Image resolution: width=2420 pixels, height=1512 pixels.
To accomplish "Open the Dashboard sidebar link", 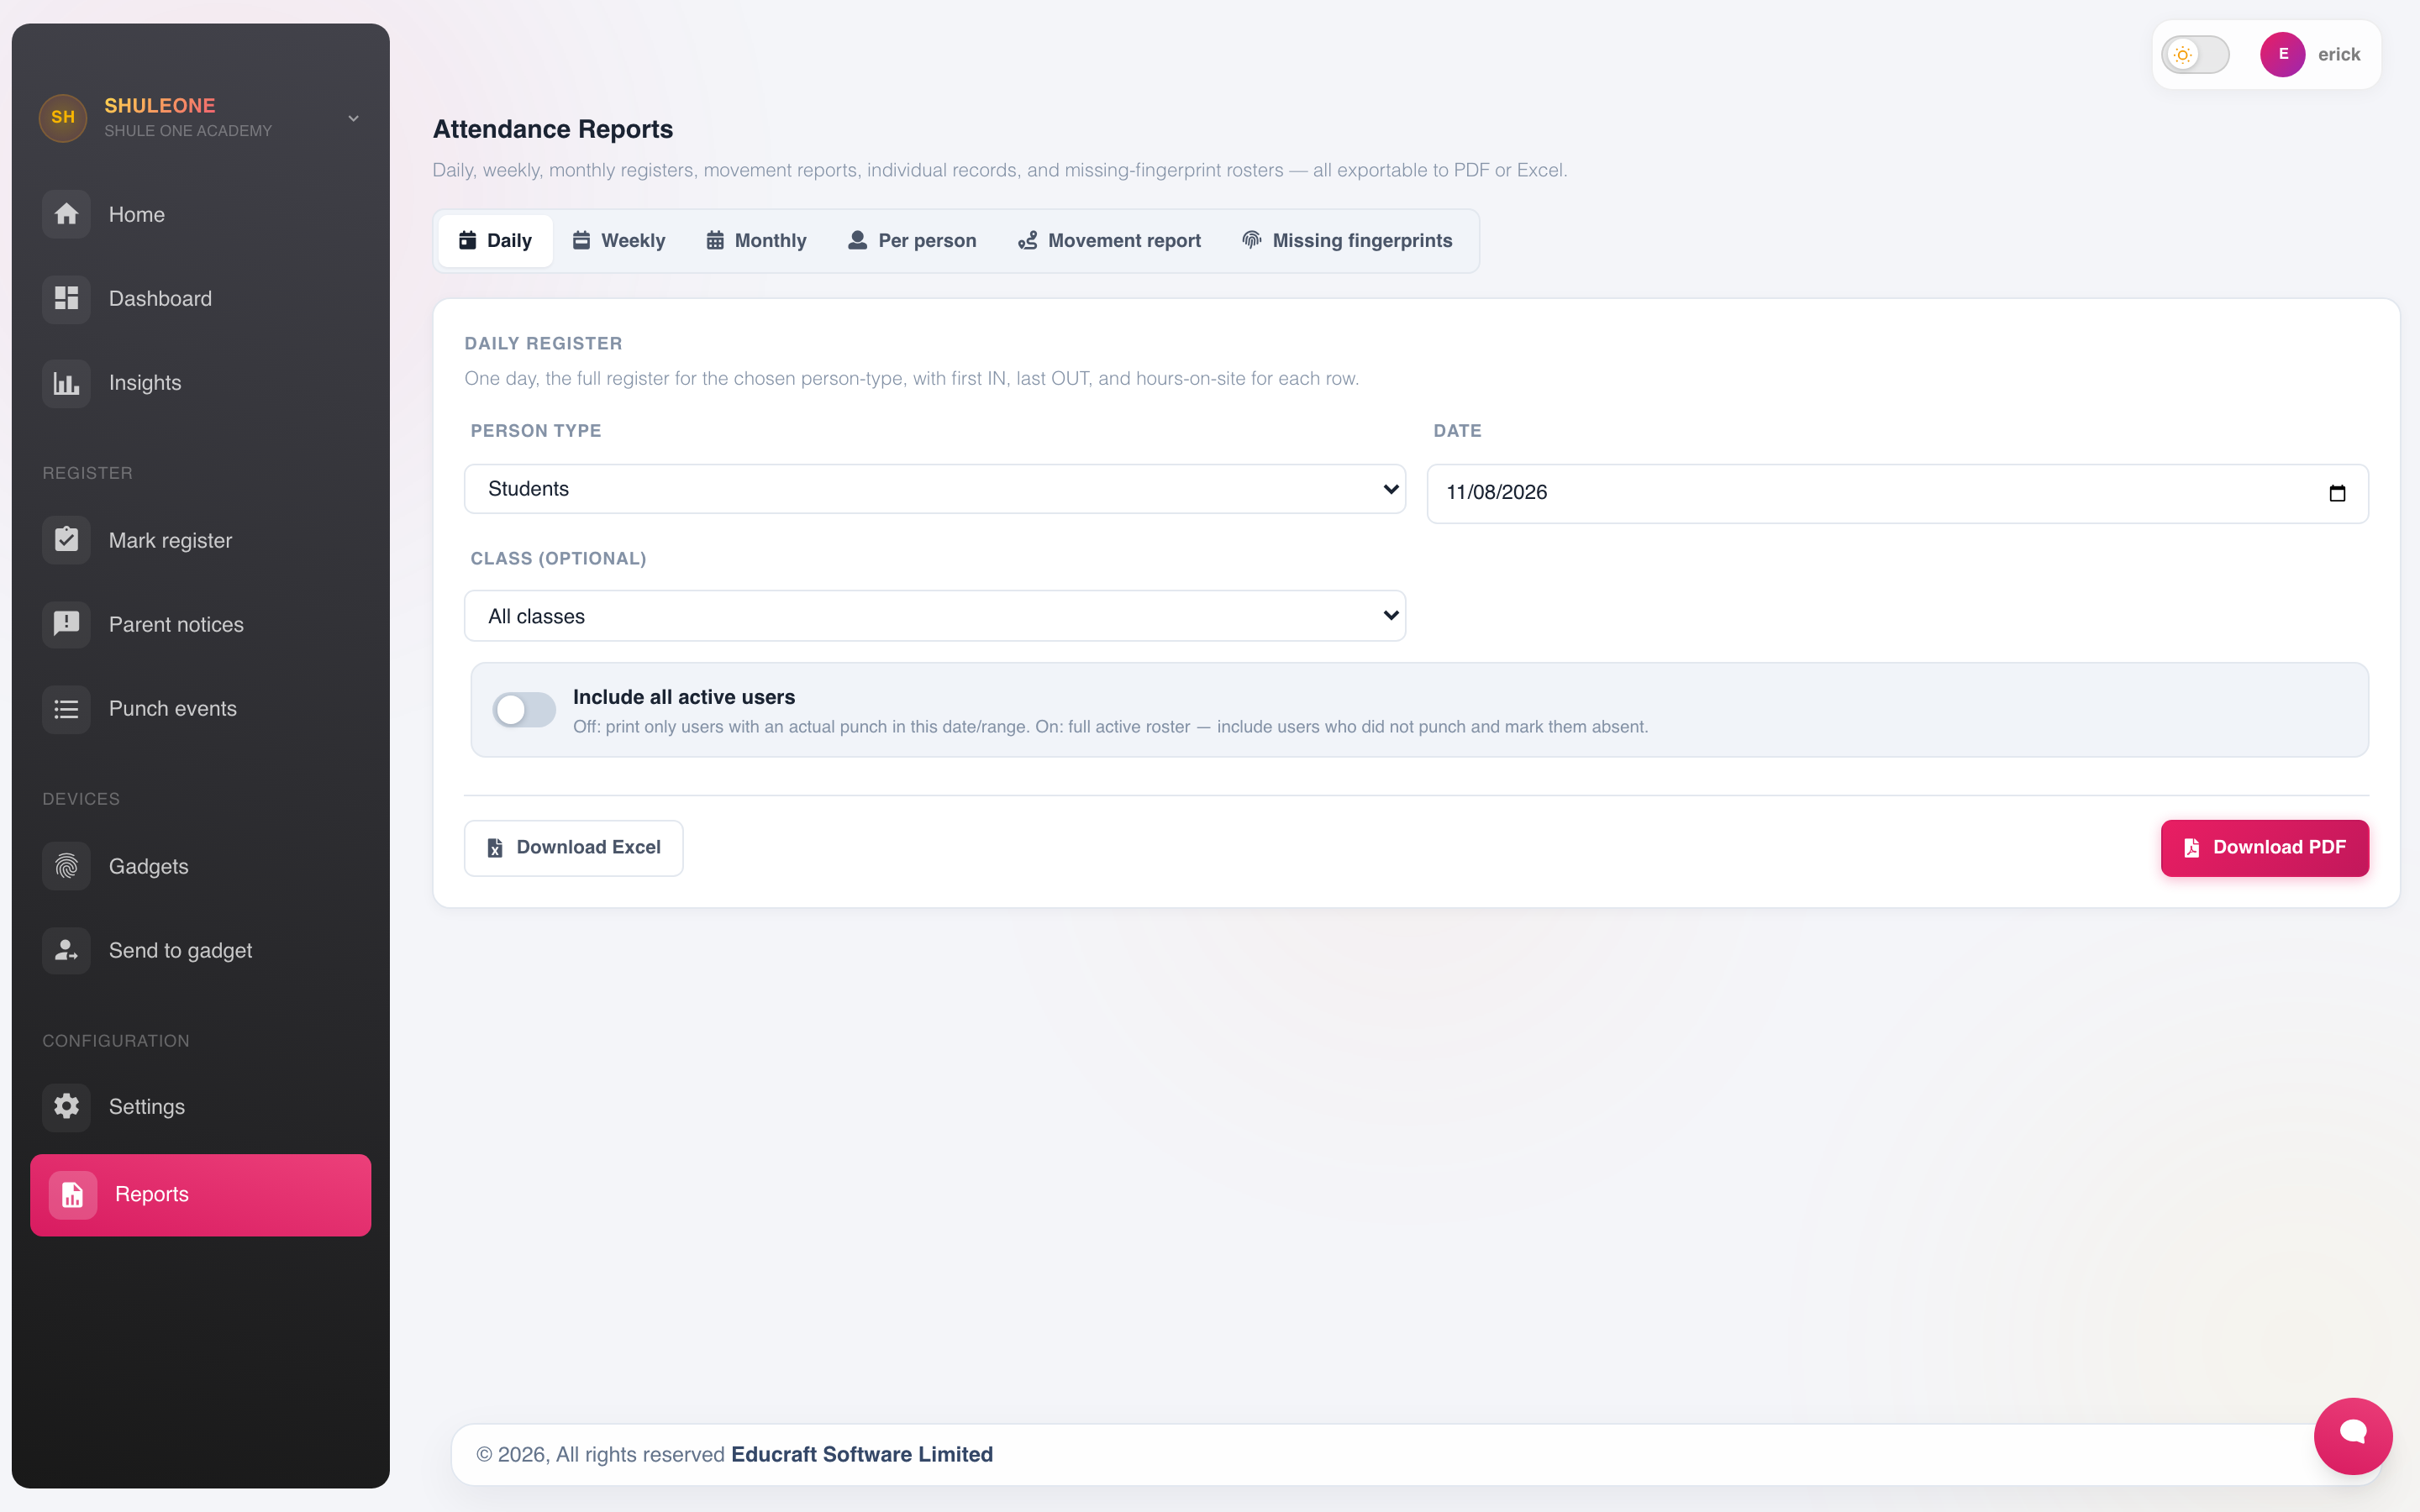I will pyautogui.click(x=200, y=298).
